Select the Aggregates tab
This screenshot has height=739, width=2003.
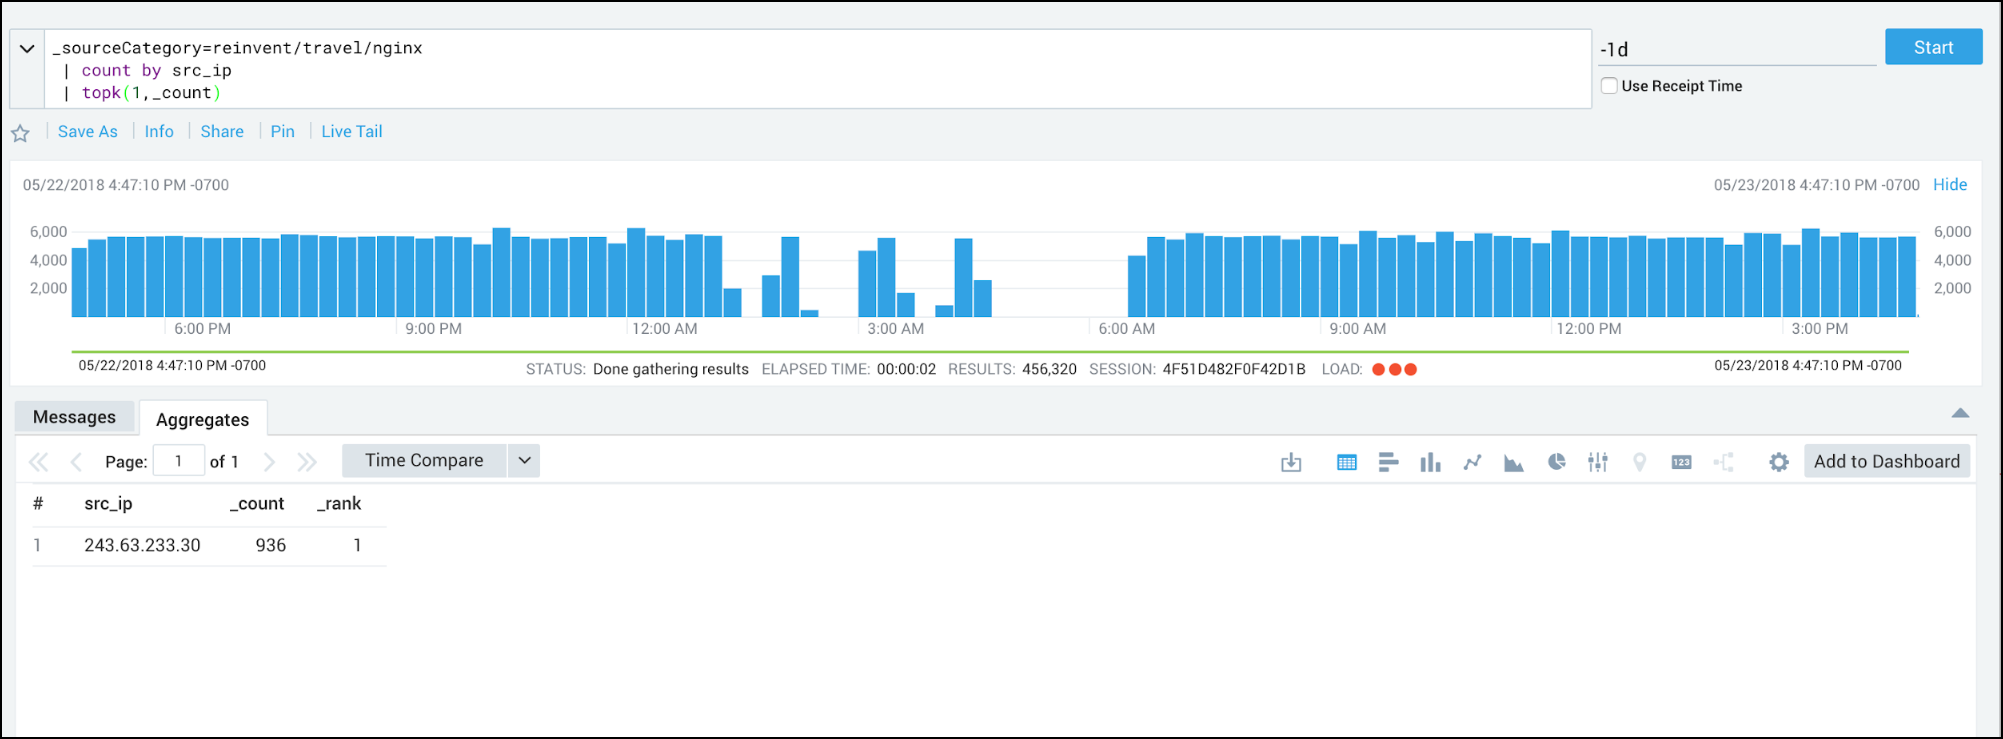click(x=202, y=420)
